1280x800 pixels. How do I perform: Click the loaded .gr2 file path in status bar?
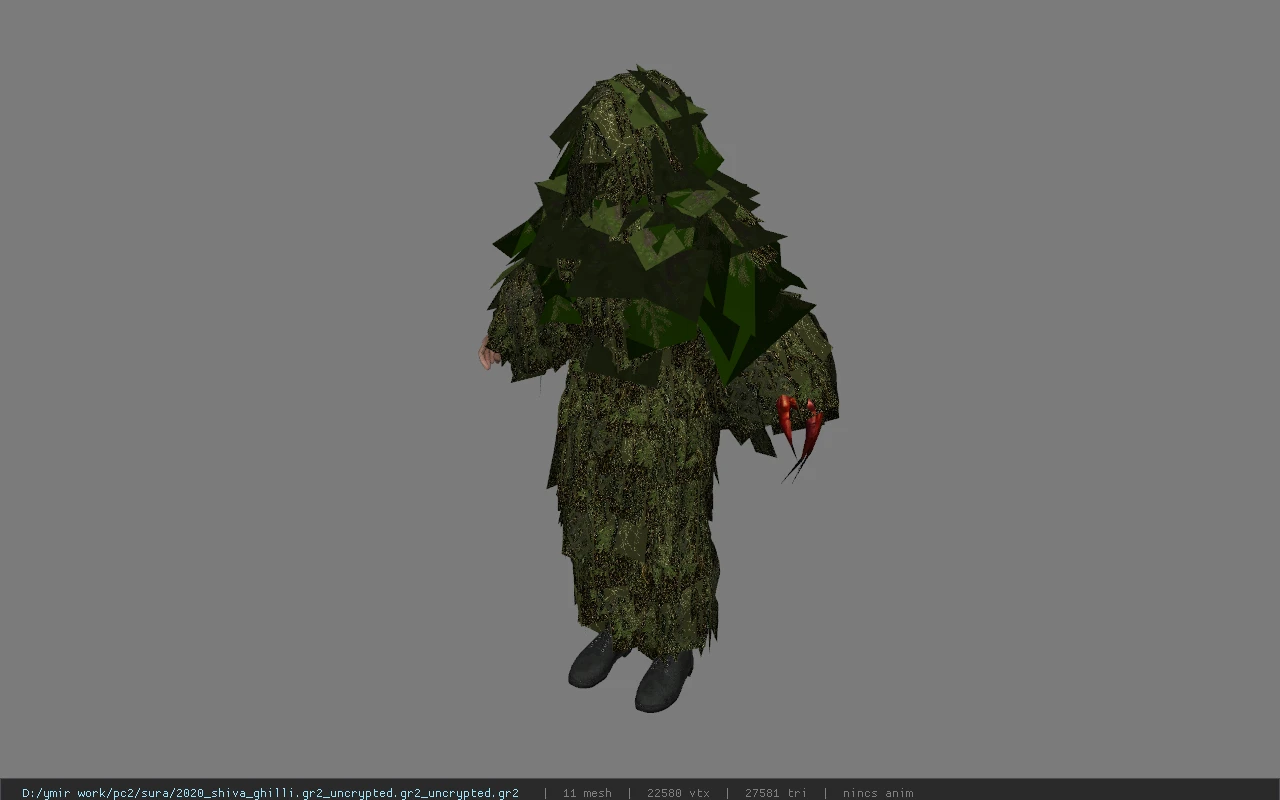(270, 792)
